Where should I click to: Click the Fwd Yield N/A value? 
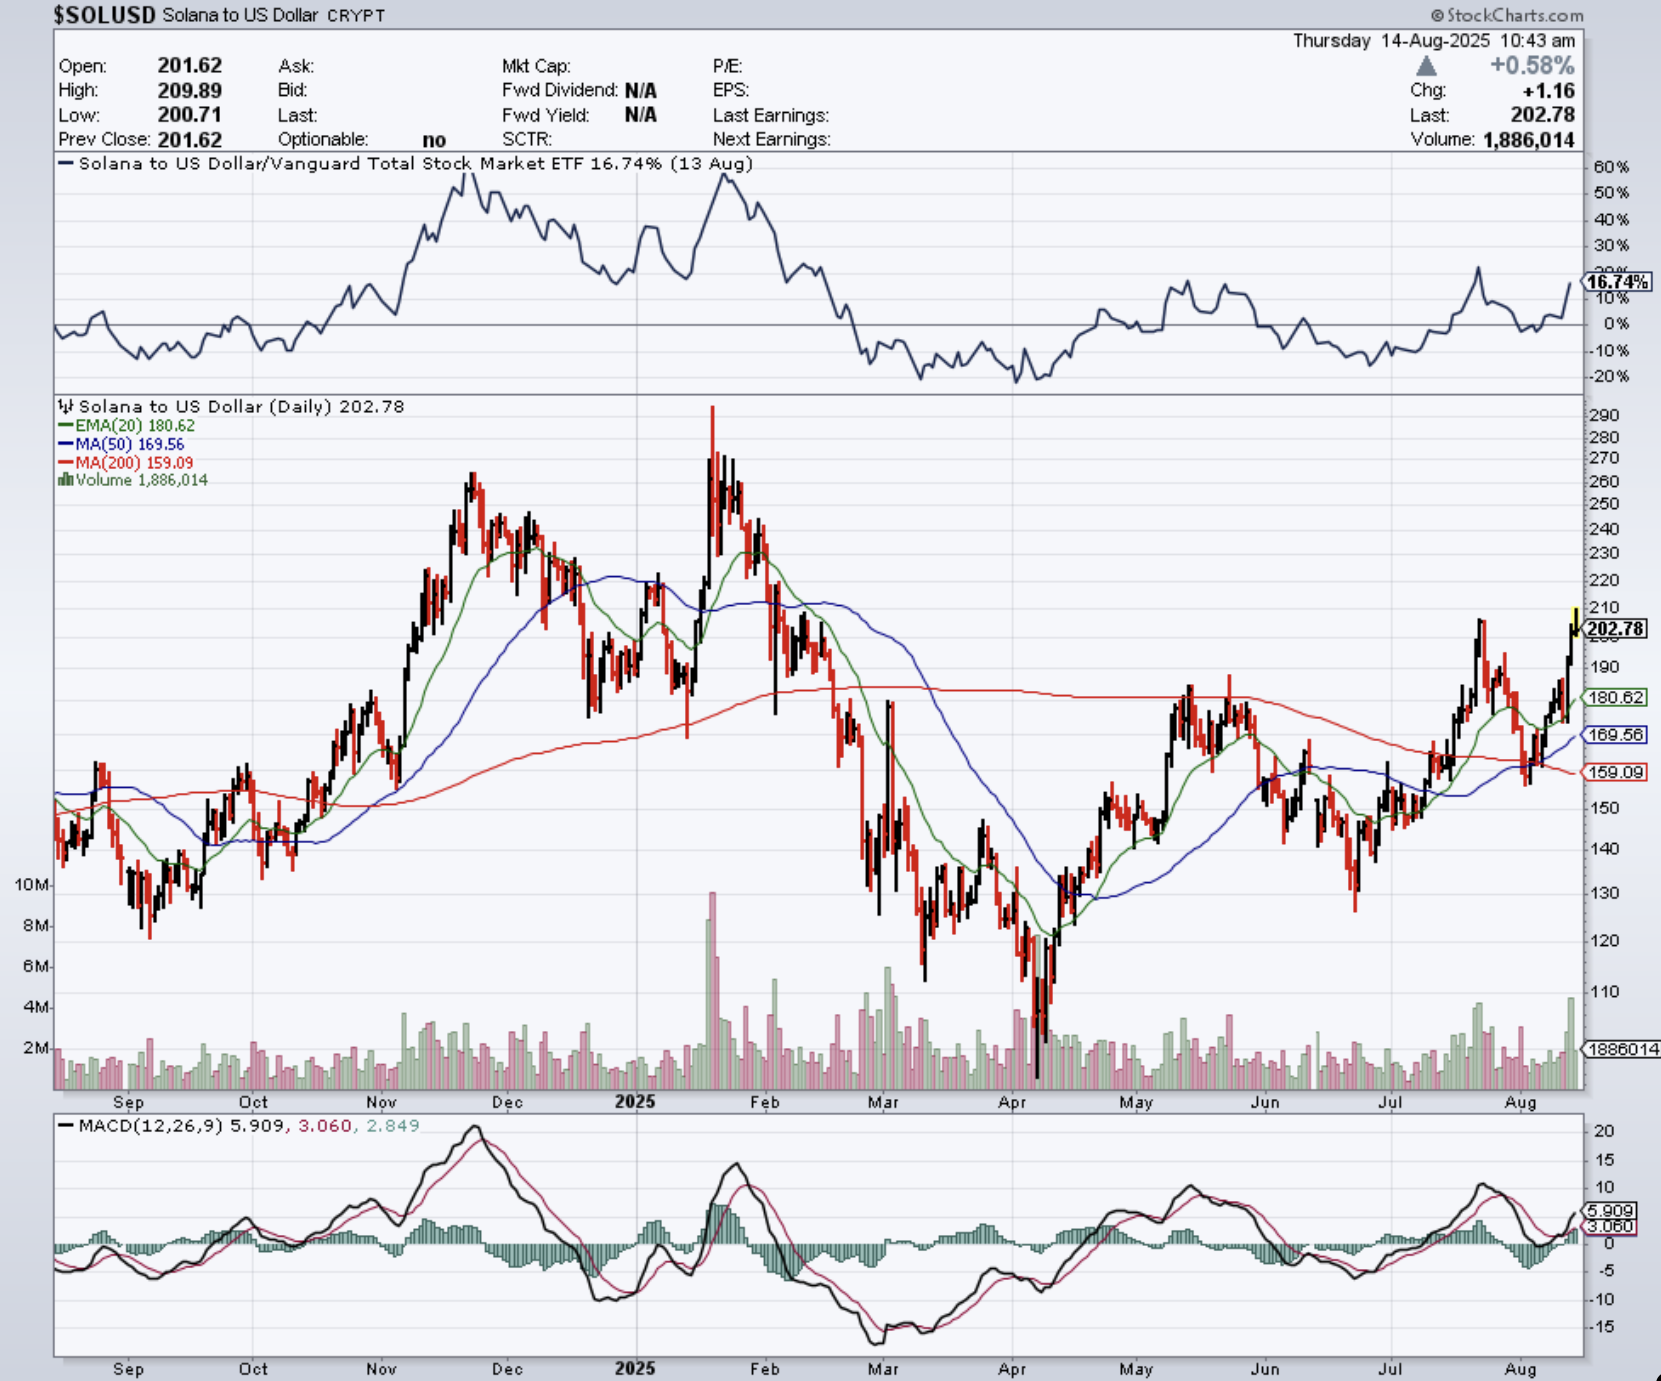tap(641, 115)
